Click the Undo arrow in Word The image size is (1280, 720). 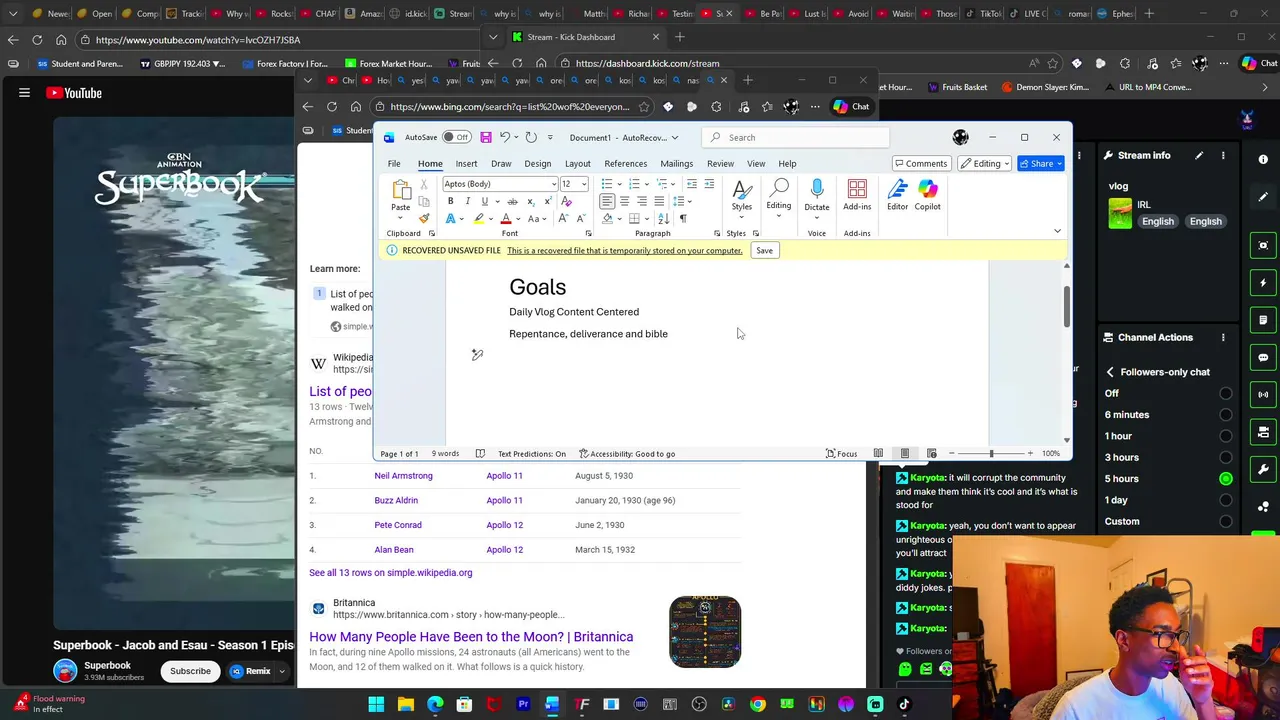(x=505, y=137)
